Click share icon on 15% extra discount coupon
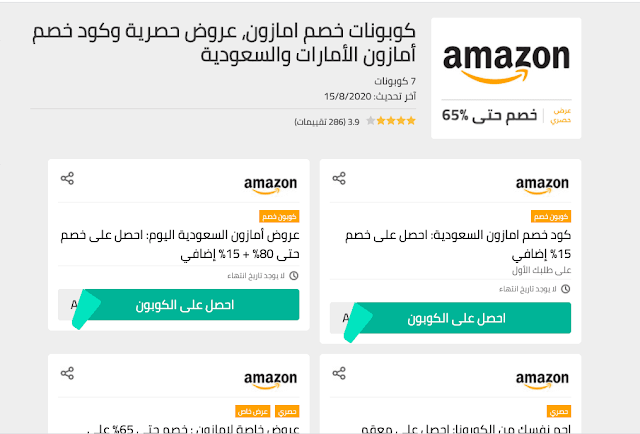 339,179
